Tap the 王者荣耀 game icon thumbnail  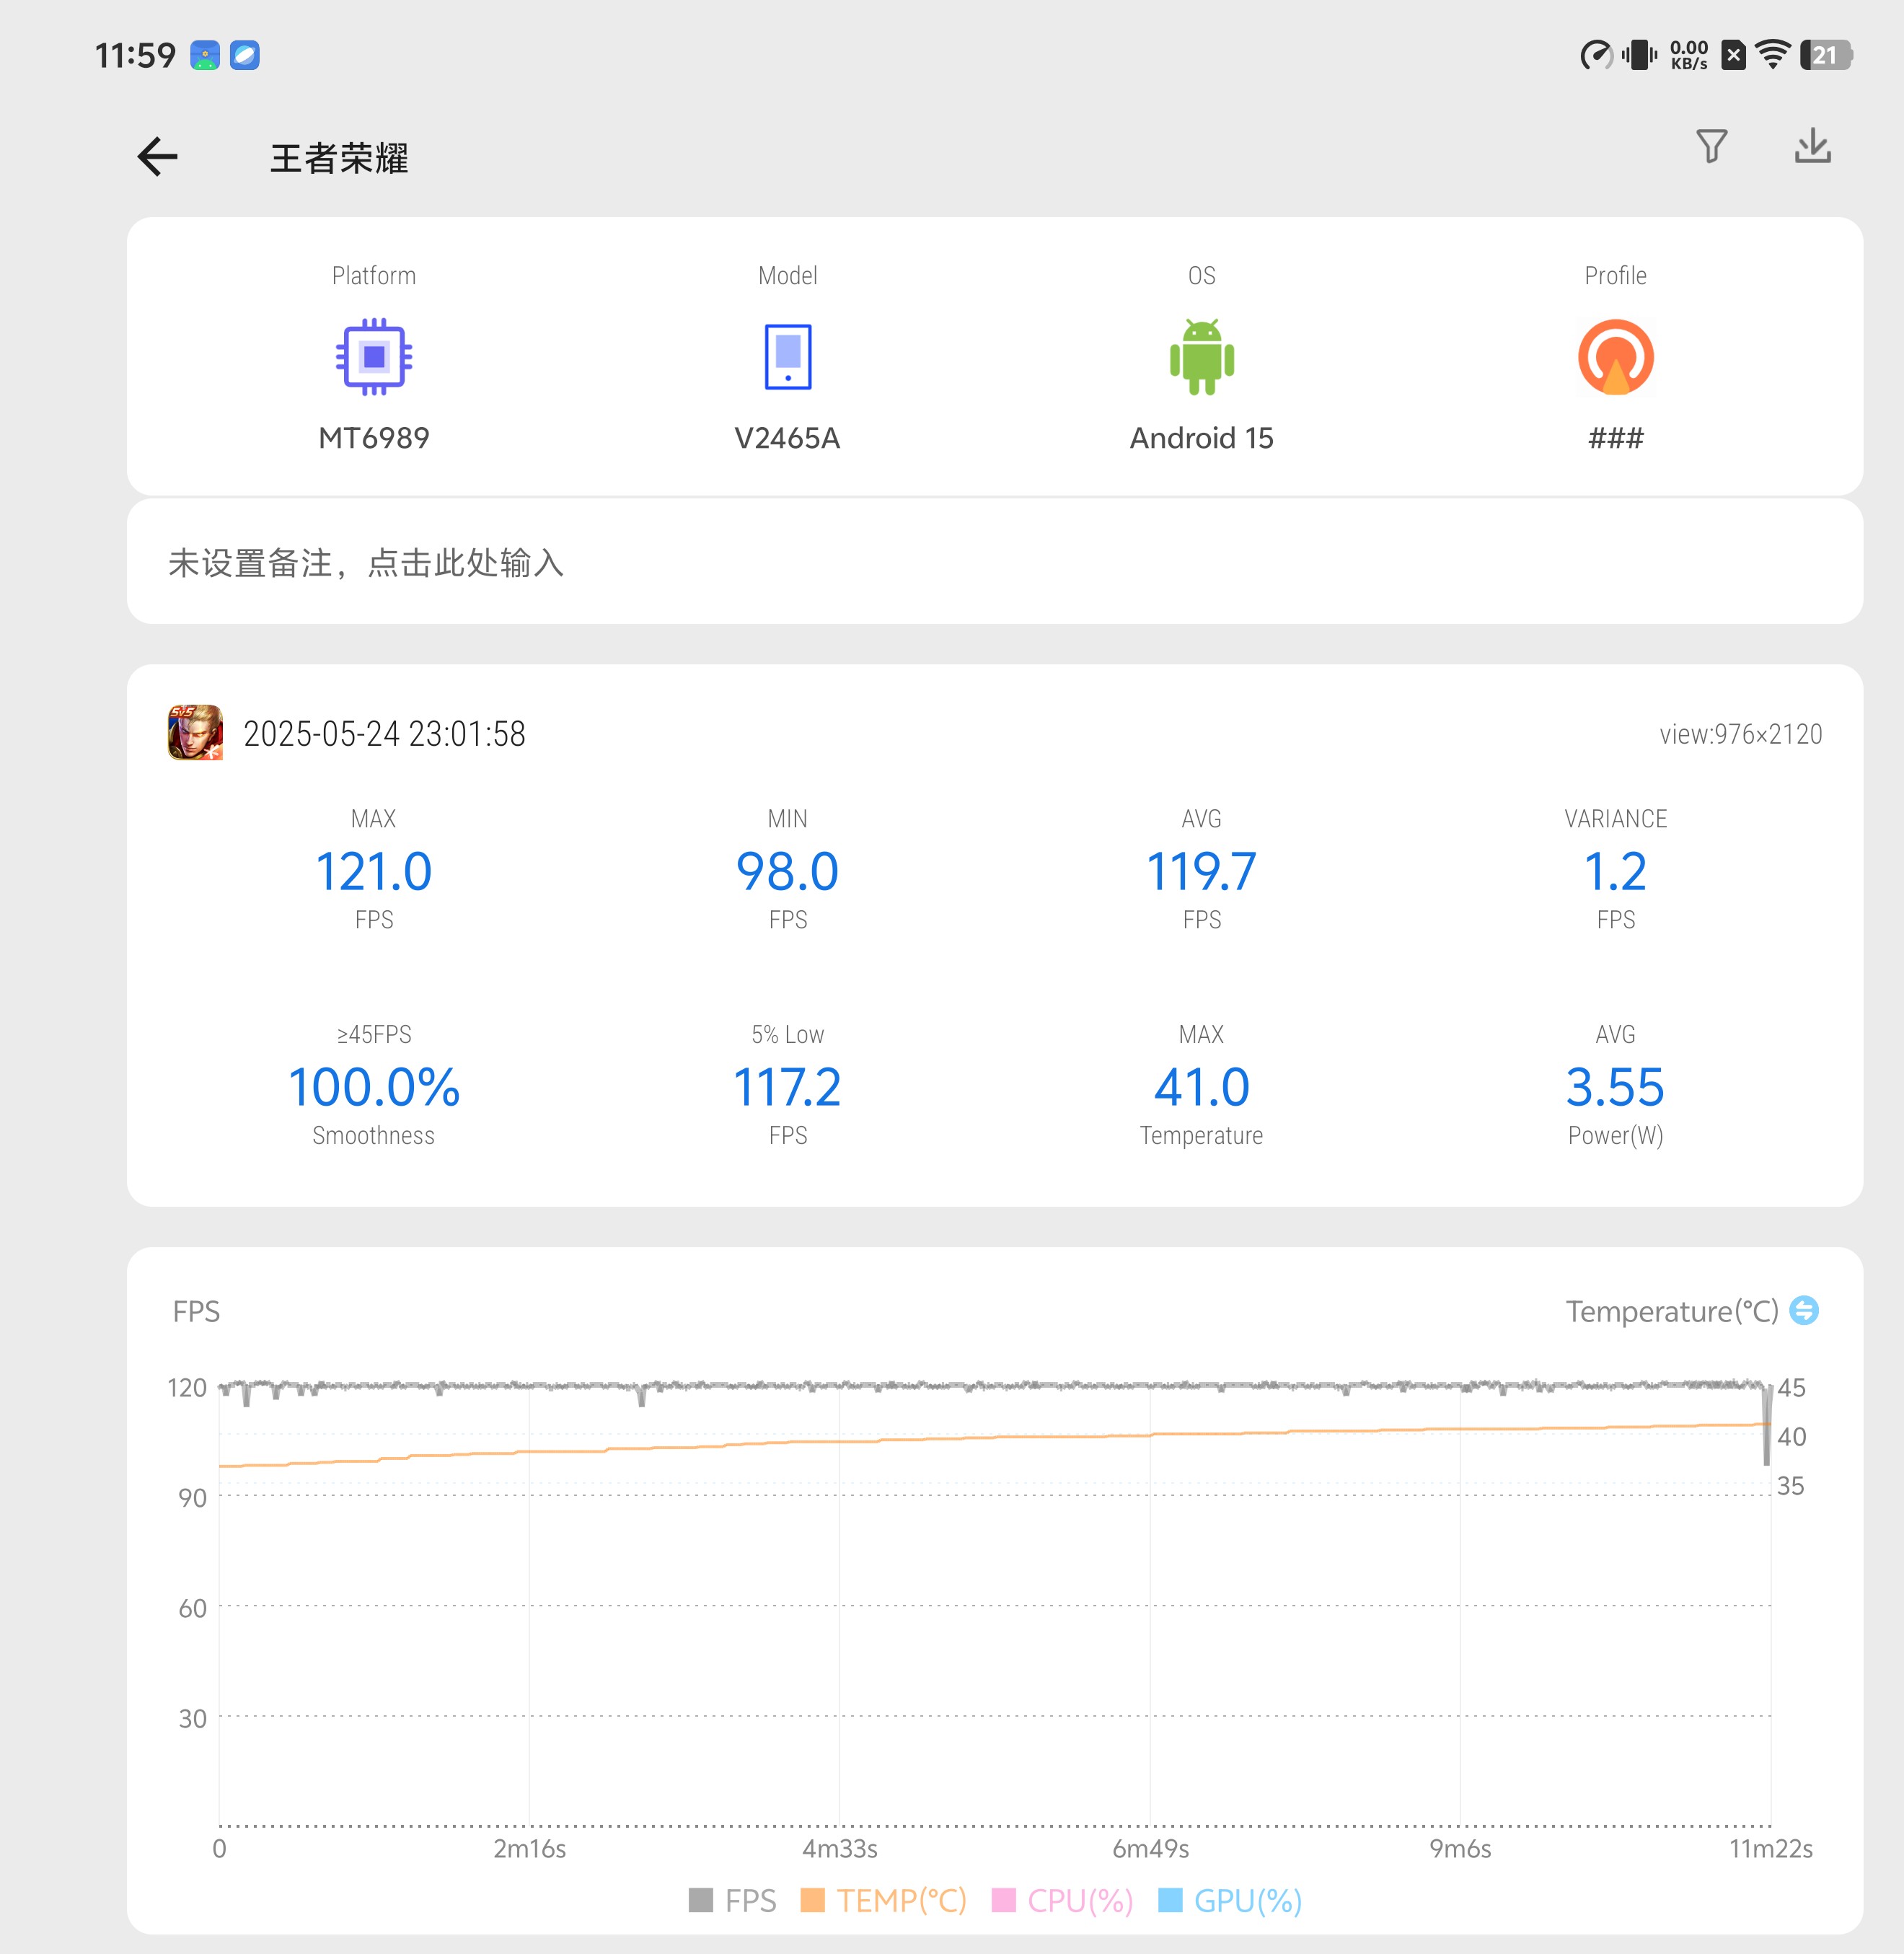point(195,733)
